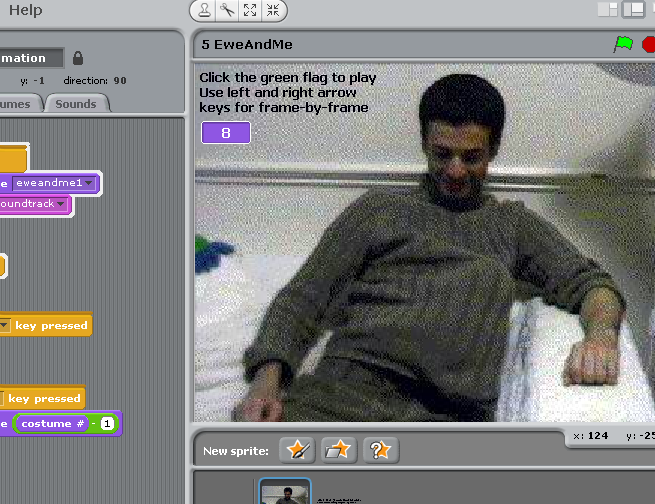
Task: Open the Help menu
Action: pyautogui.click(x=25, y=10)
